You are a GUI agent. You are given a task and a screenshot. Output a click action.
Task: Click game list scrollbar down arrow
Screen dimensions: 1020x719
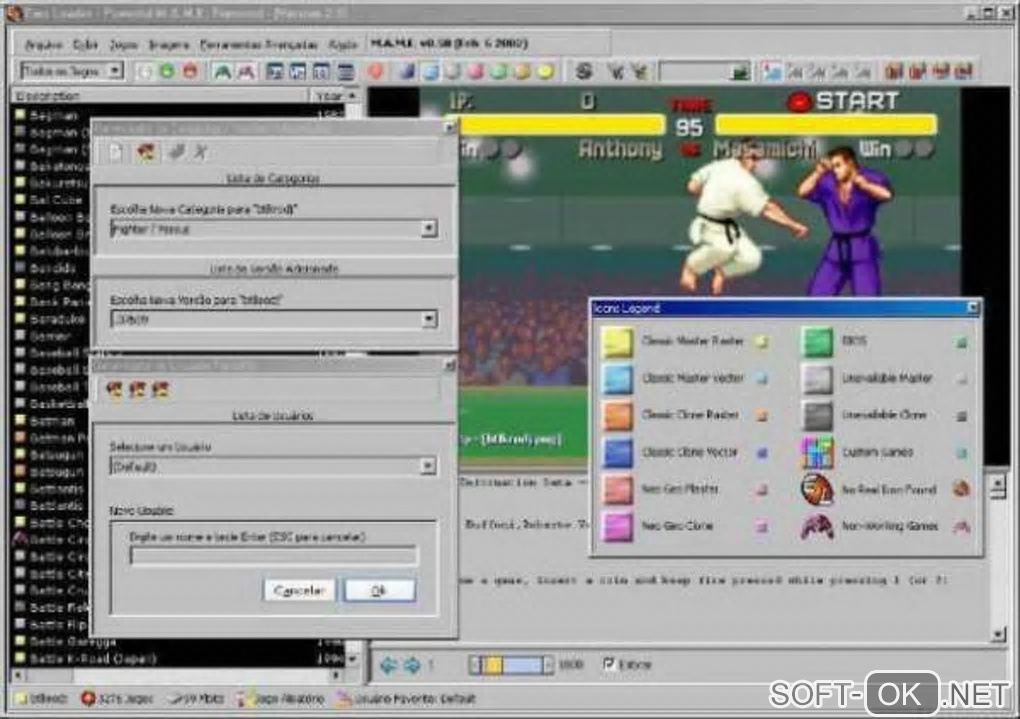353,660
